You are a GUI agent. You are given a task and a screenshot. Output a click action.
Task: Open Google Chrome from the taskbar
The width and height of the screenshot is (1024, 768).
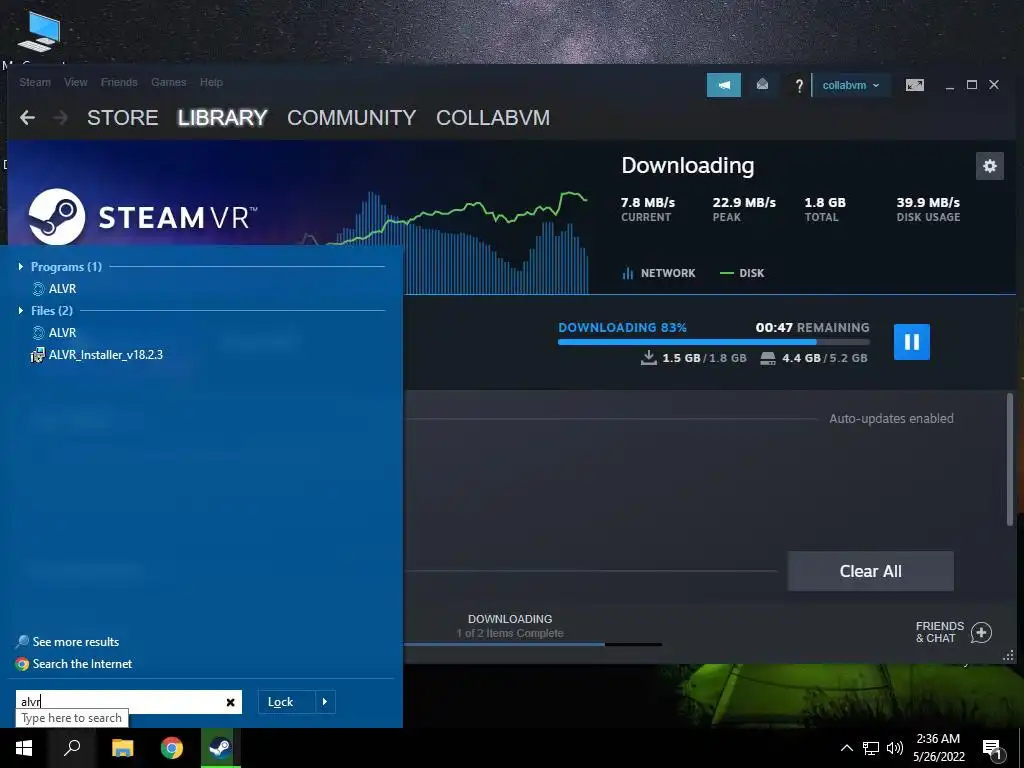172,748
